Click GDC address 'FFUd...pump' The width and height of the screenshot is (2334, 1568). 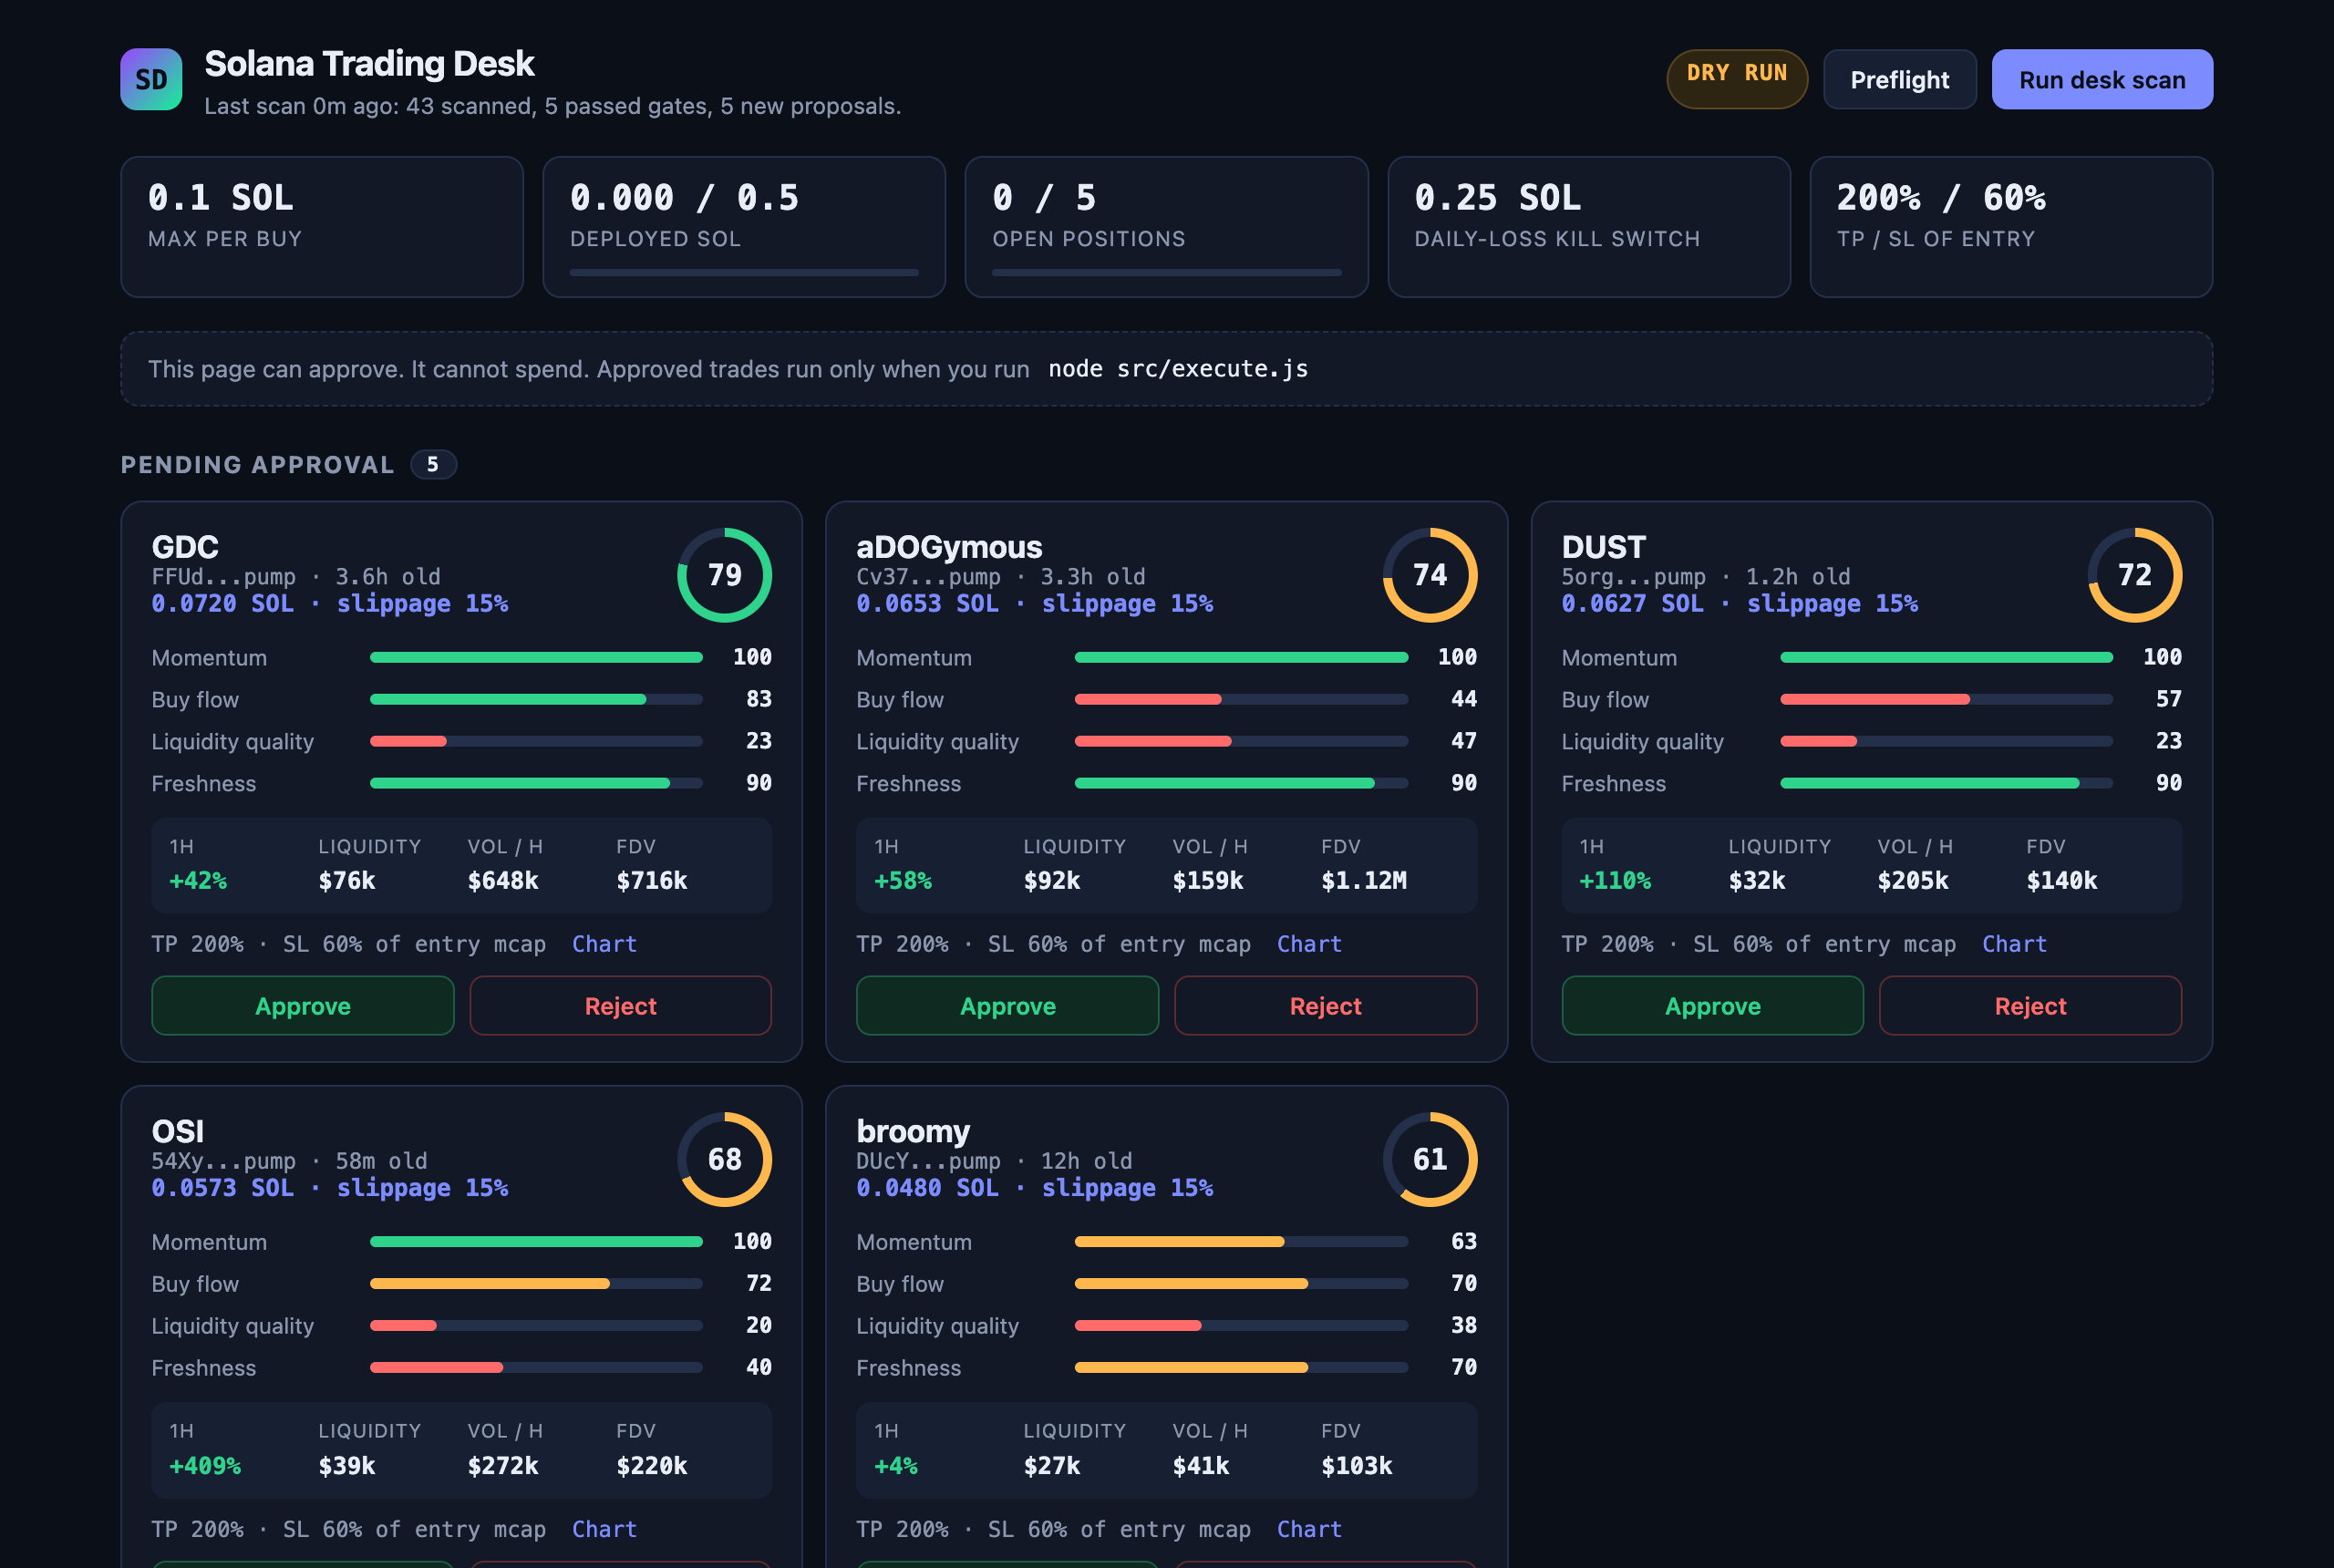[224, 576]
